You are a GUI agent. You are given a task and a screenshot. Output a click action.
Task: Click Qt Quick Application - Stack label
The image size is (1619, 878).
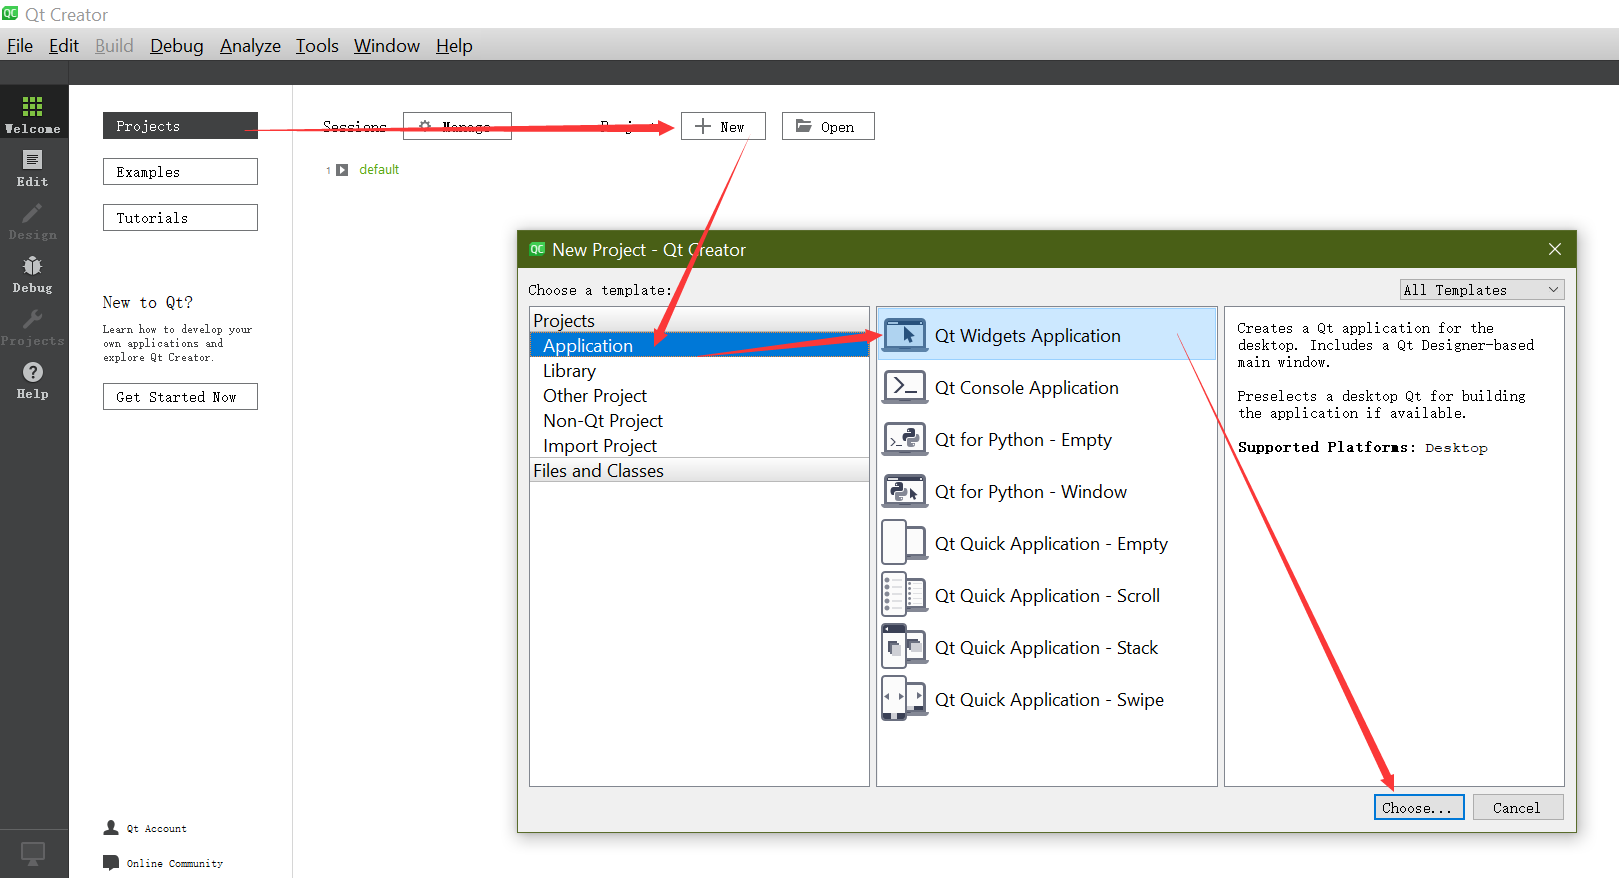click(1046, 648)
